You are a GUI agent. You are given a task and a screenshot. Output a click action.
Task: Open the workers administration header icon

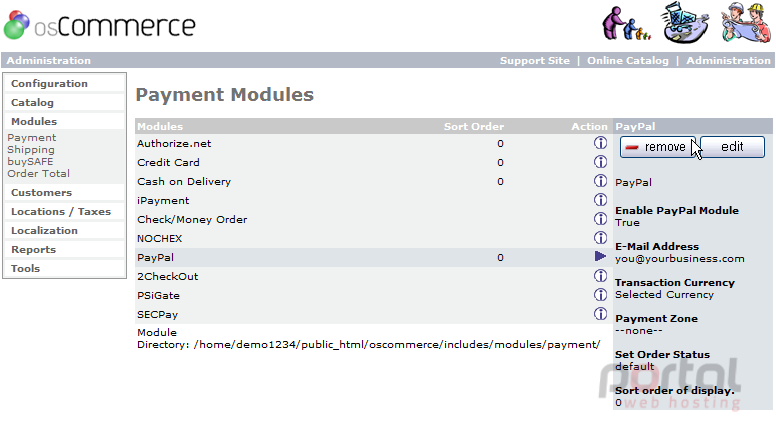click(746, 22)
